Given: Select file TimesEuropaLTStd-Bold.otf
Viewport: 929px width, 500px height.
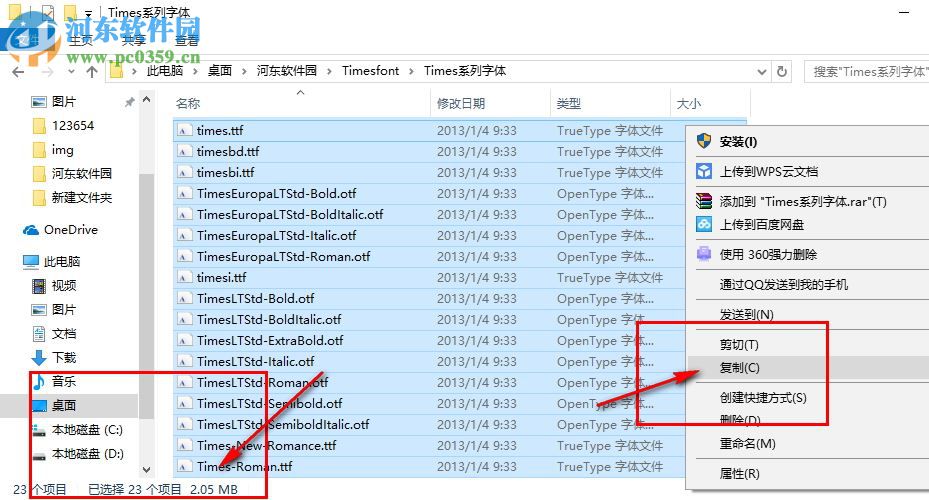Looking at the screenshot, I should 277,194.
